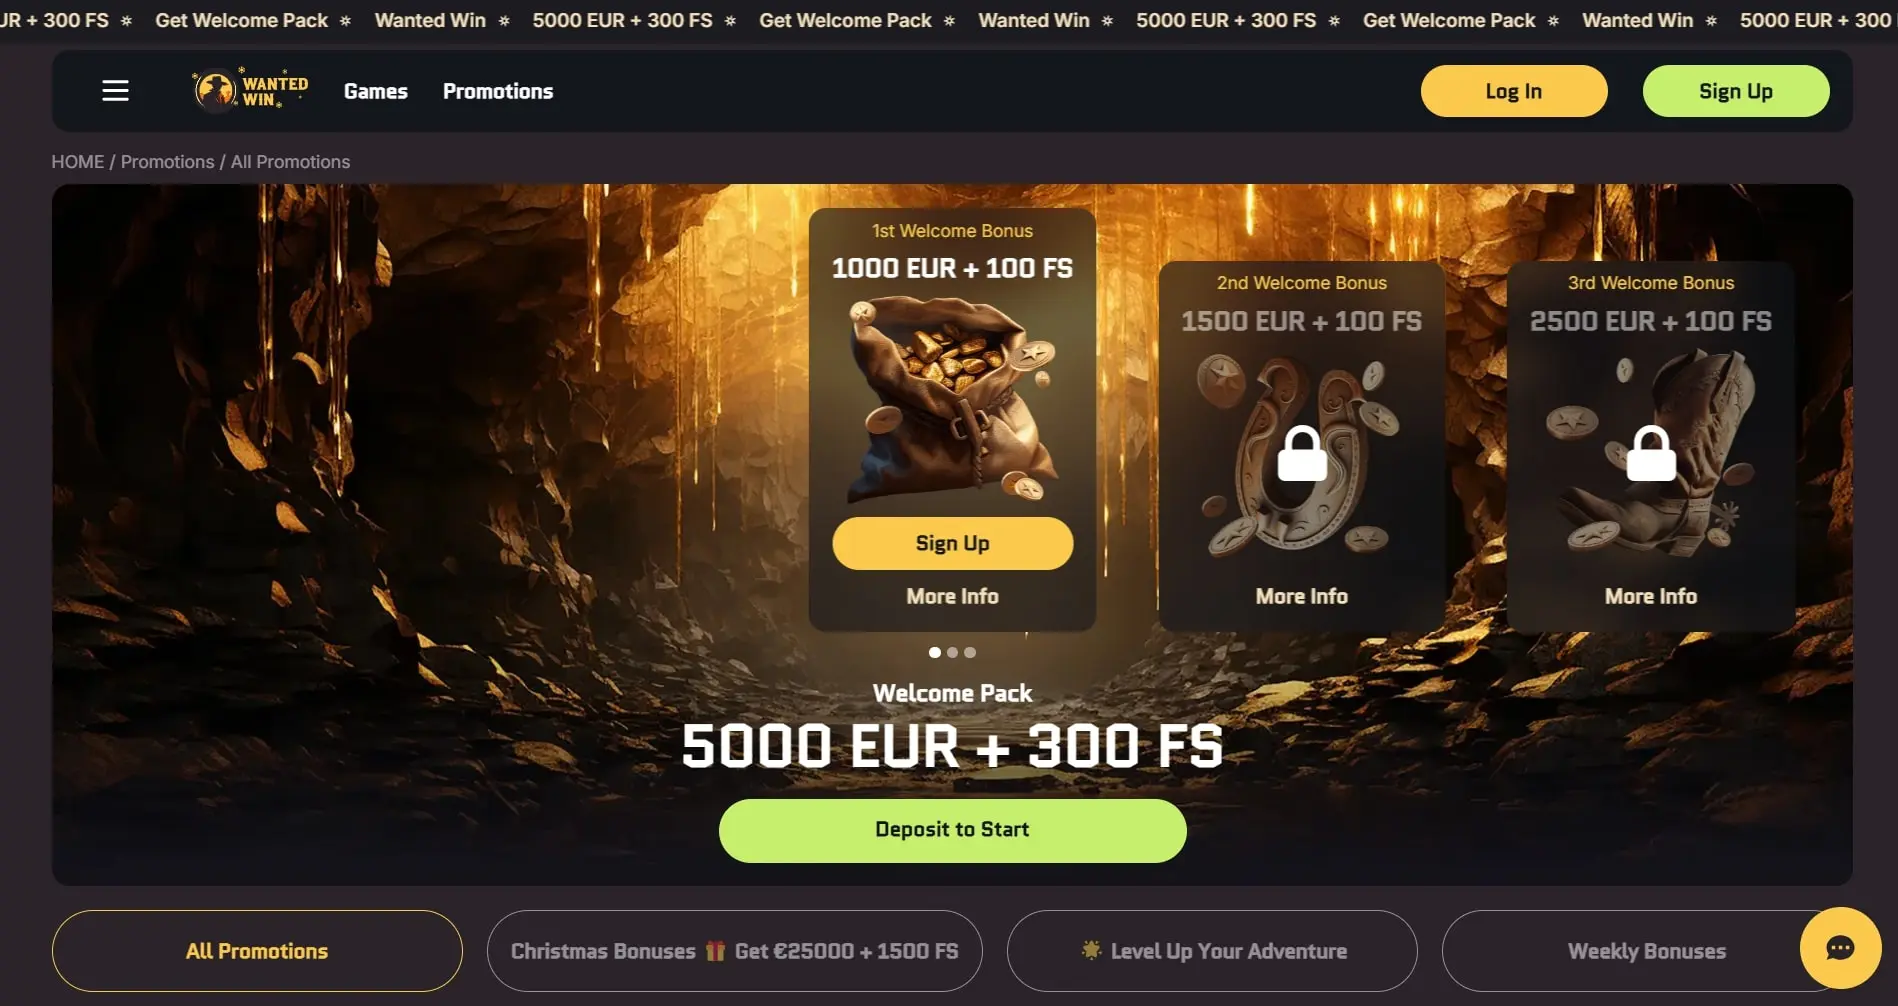The width and height of the screenshot is (1898, 1006).
Task: Select the second carousel dot
Action: (x=952, y=652)
